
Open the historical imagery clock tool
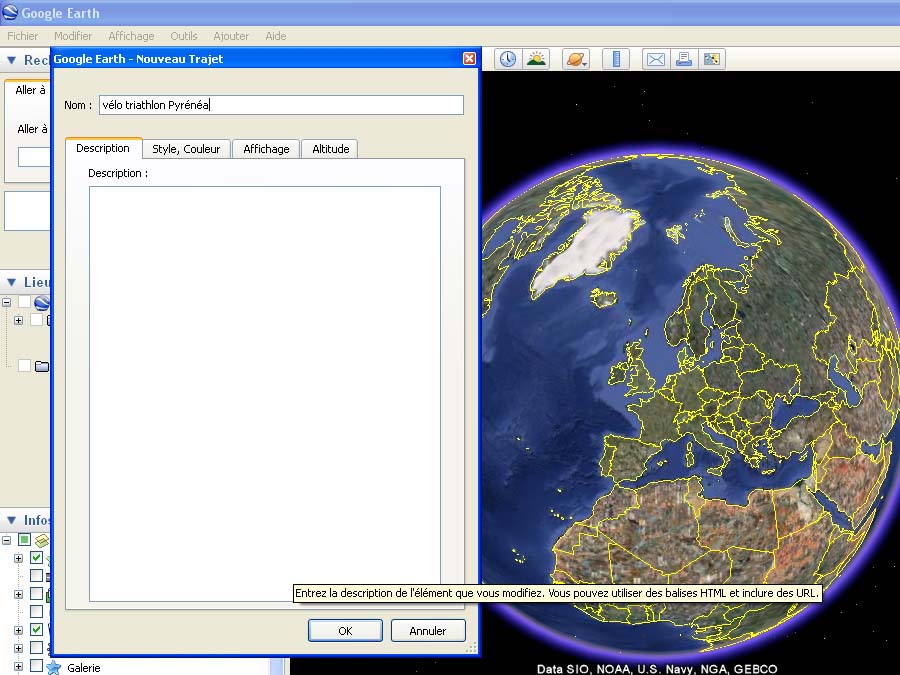(508, 59)
